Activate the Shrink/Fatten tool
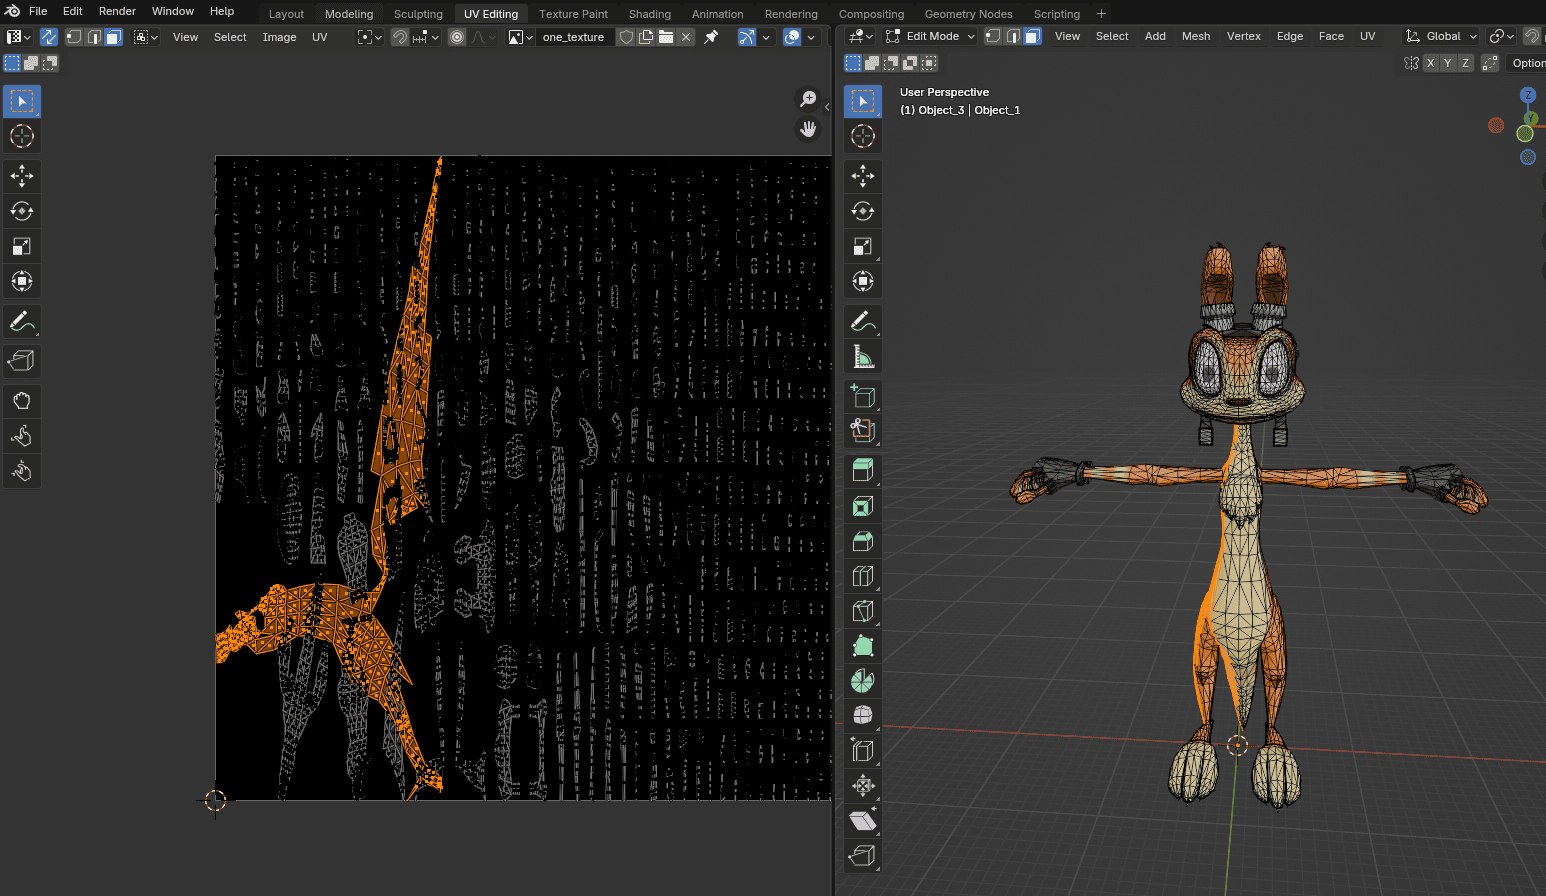Viewport: 1546px width, 896px height. 863,786
